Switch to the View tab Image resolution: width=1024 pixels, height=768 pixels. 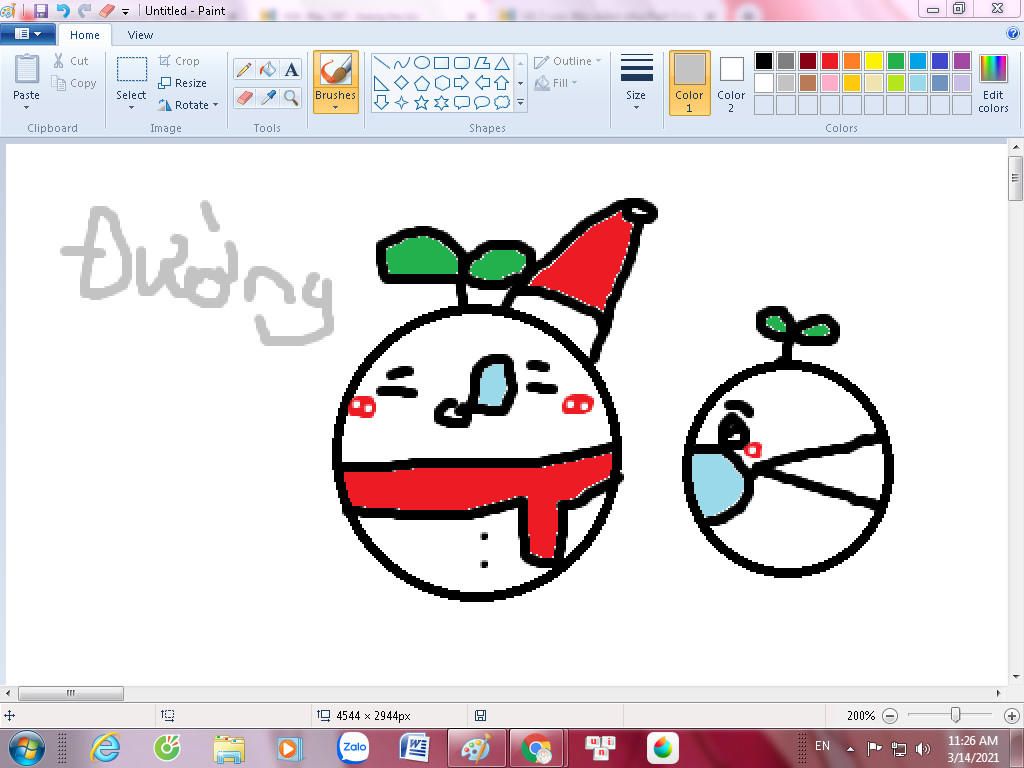click(140, 35)
